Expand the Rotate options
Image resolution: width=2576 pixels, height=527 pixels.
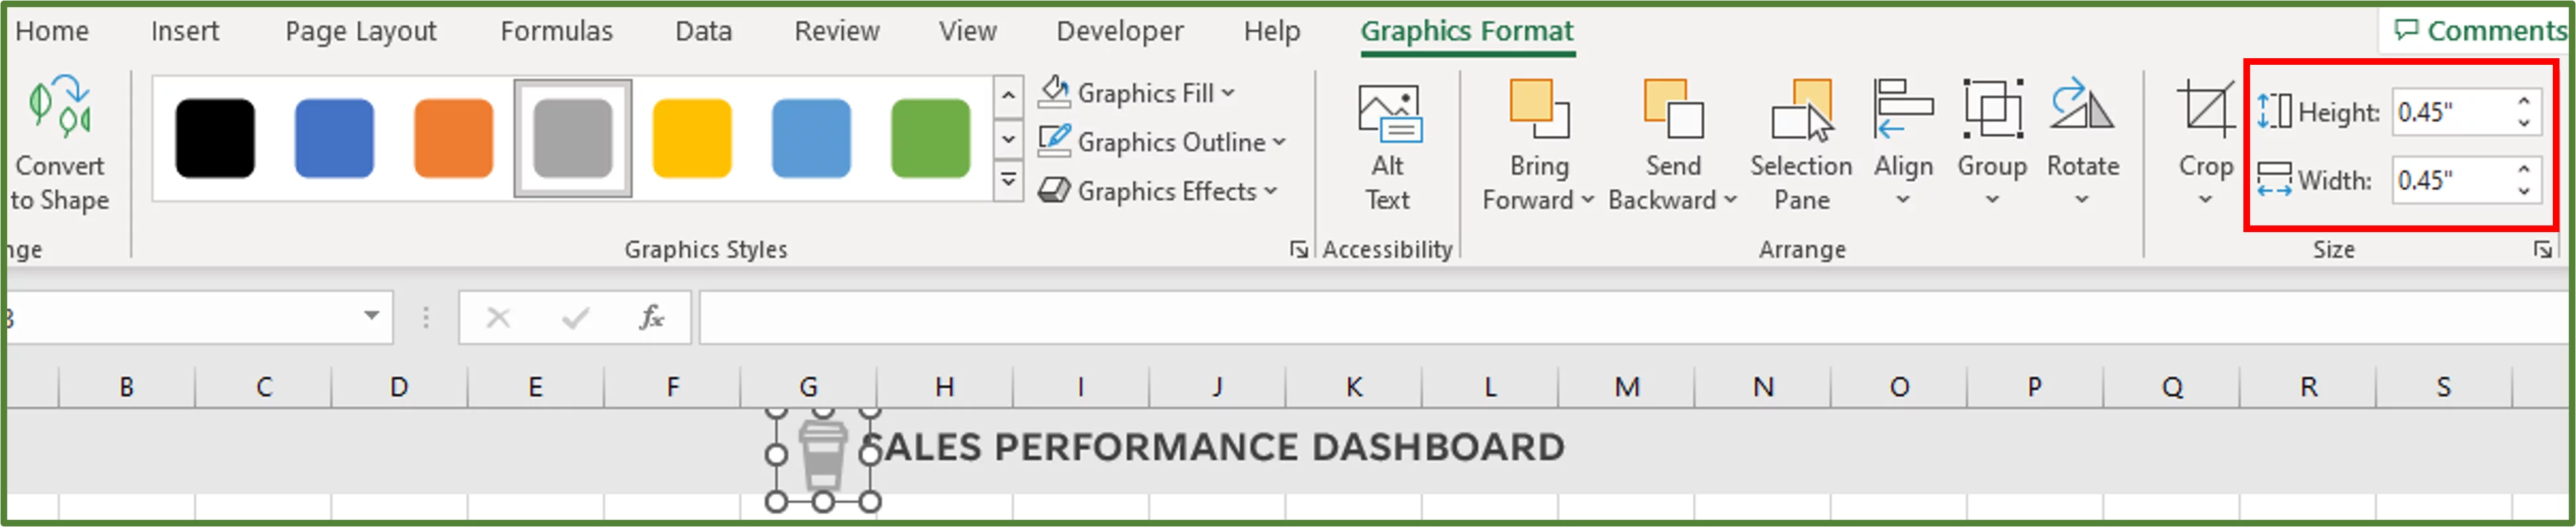pyautogui.click(x=2082, y=145)
